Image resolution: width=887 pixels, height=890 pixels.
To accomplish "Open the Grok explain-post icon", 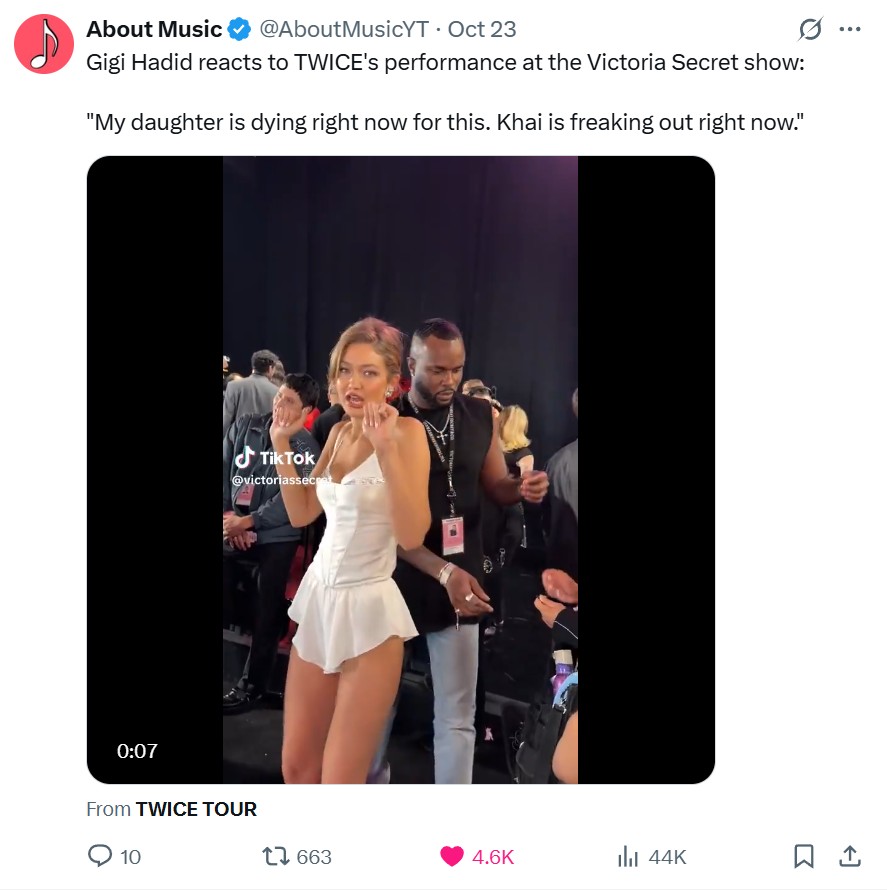I will 810,30.
